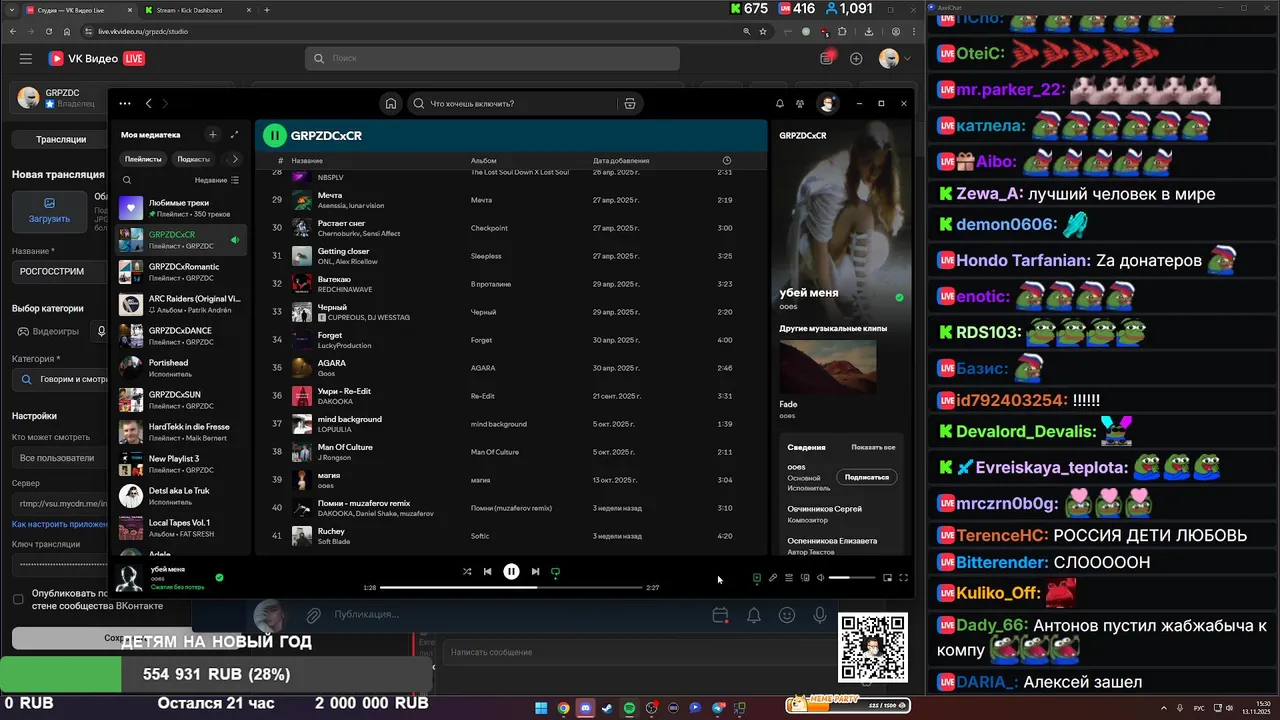The height and width of the screenshot is (720, 1280).
Task: Open Spotify notifications bell
Action: tap(780, 103)
